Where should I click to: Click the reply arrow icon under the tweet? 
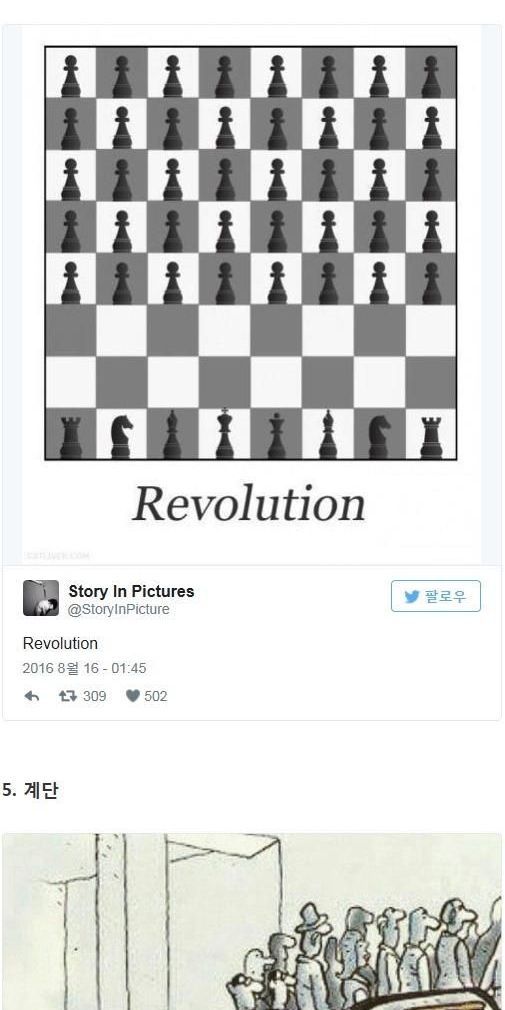[x=32, y=696]
